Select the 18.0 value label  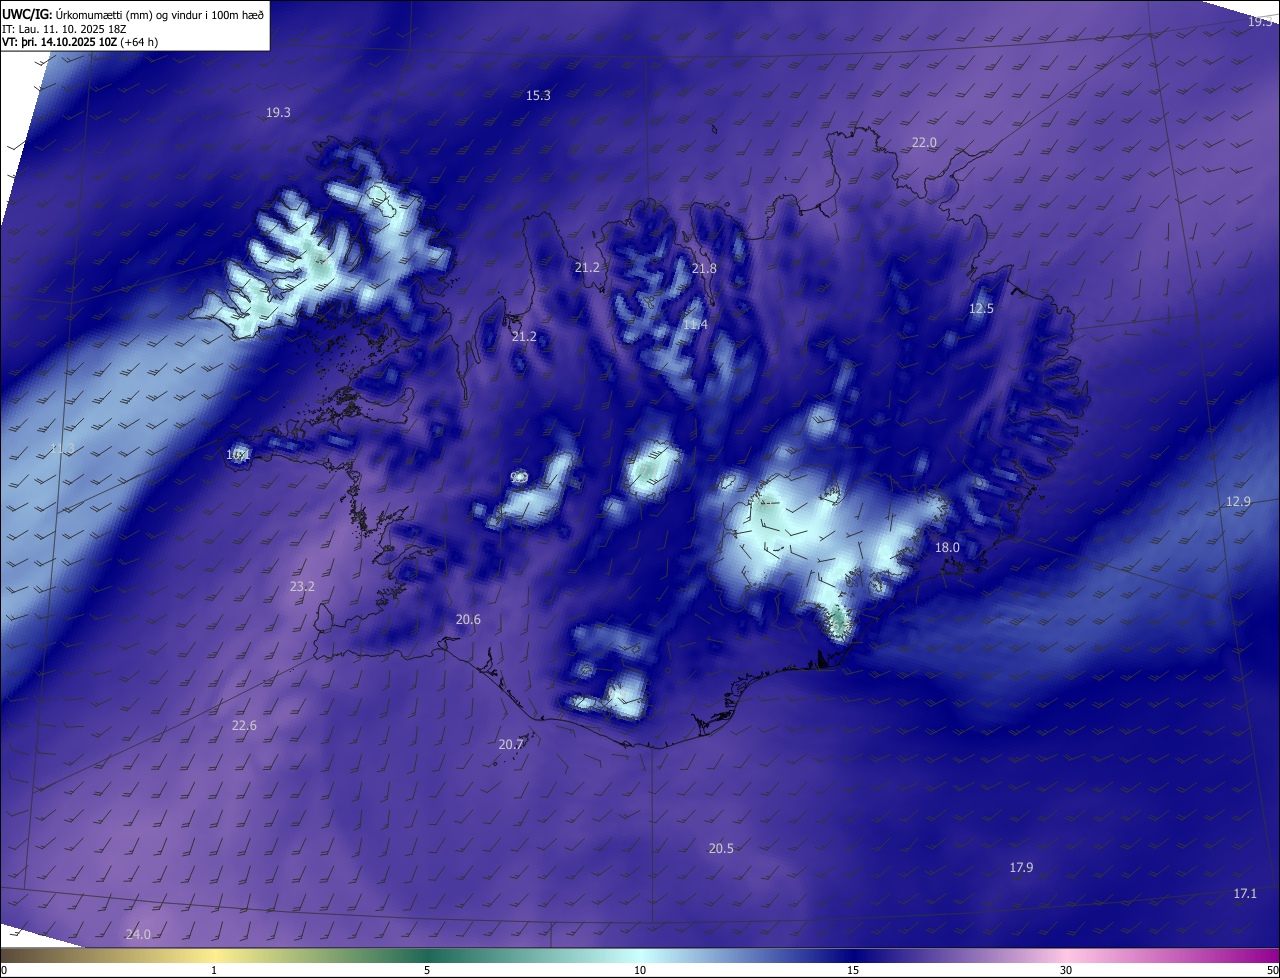[947, 548]
